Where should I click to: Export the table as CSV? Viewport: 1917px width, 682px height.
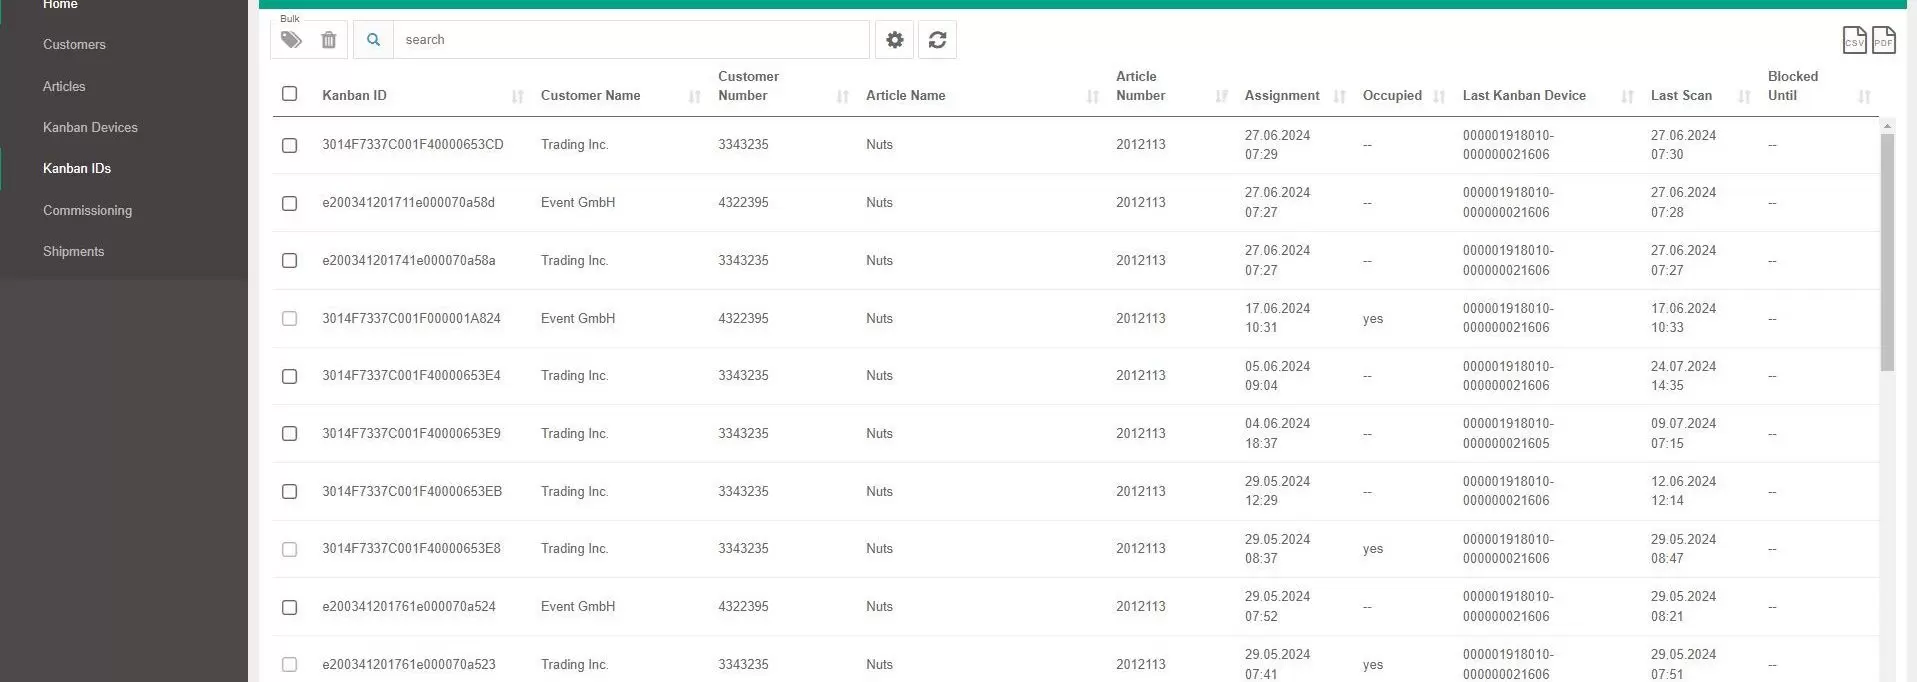pos(1854,40)
